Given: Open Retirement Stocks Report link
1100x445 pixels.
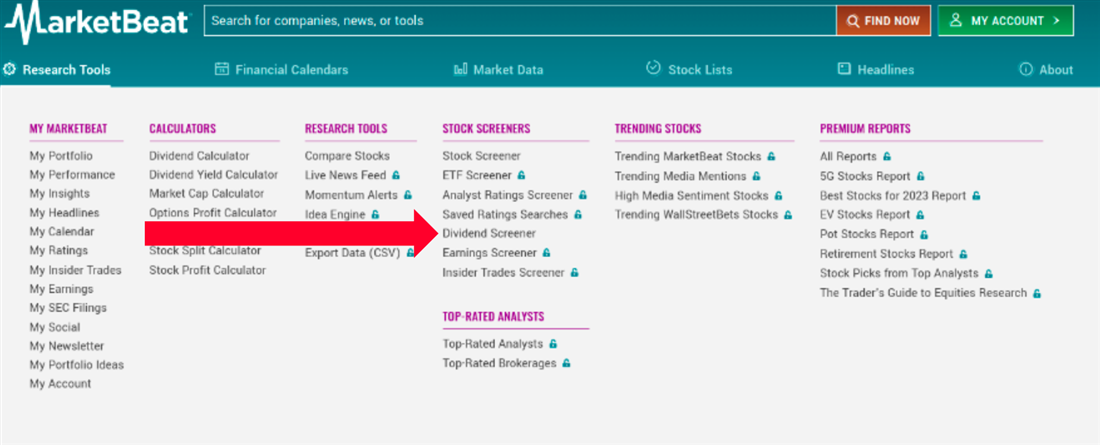Looking at the screenshot, I should (x=887, y=254).
